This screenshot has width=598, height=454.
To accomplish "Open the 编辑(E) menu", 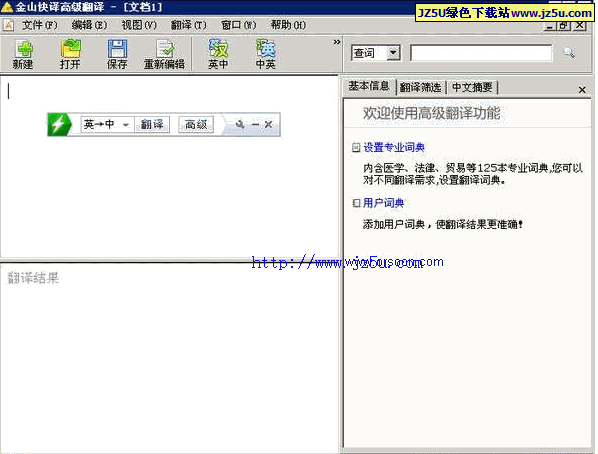I will coord(89,25).
